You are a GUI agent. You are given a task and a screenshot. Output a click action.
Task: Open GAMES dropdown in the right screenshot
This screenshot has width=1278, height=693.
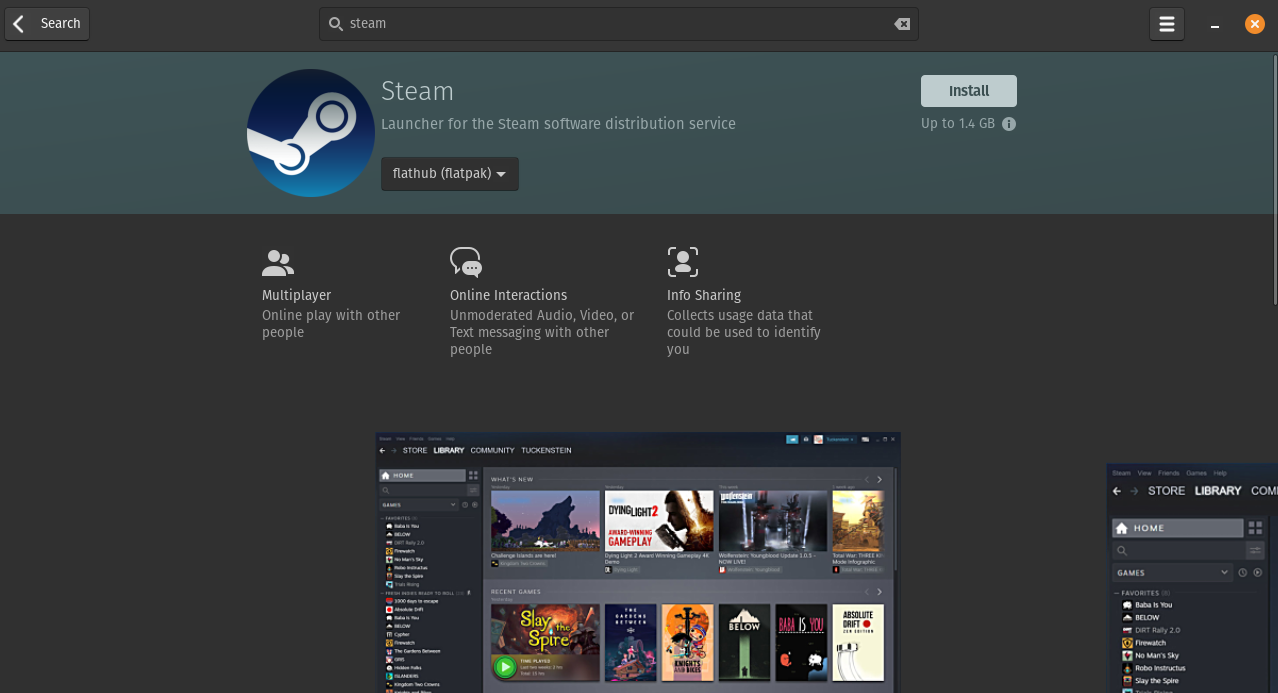pyautogui.click(x=1172, y=573)
